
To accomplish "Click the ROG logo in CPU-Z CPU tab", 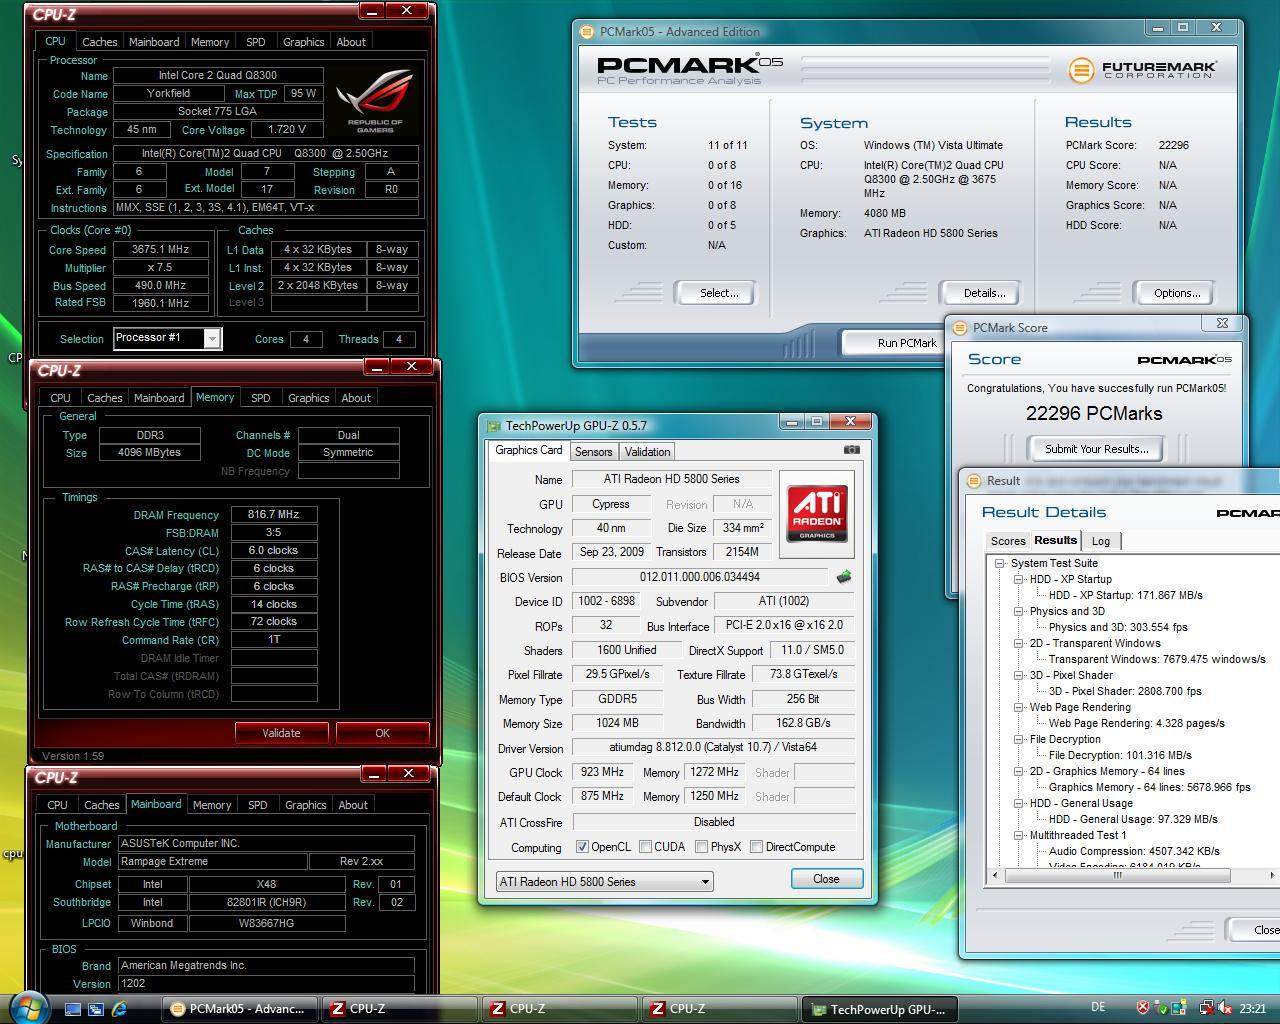I will tap(375, 101).
